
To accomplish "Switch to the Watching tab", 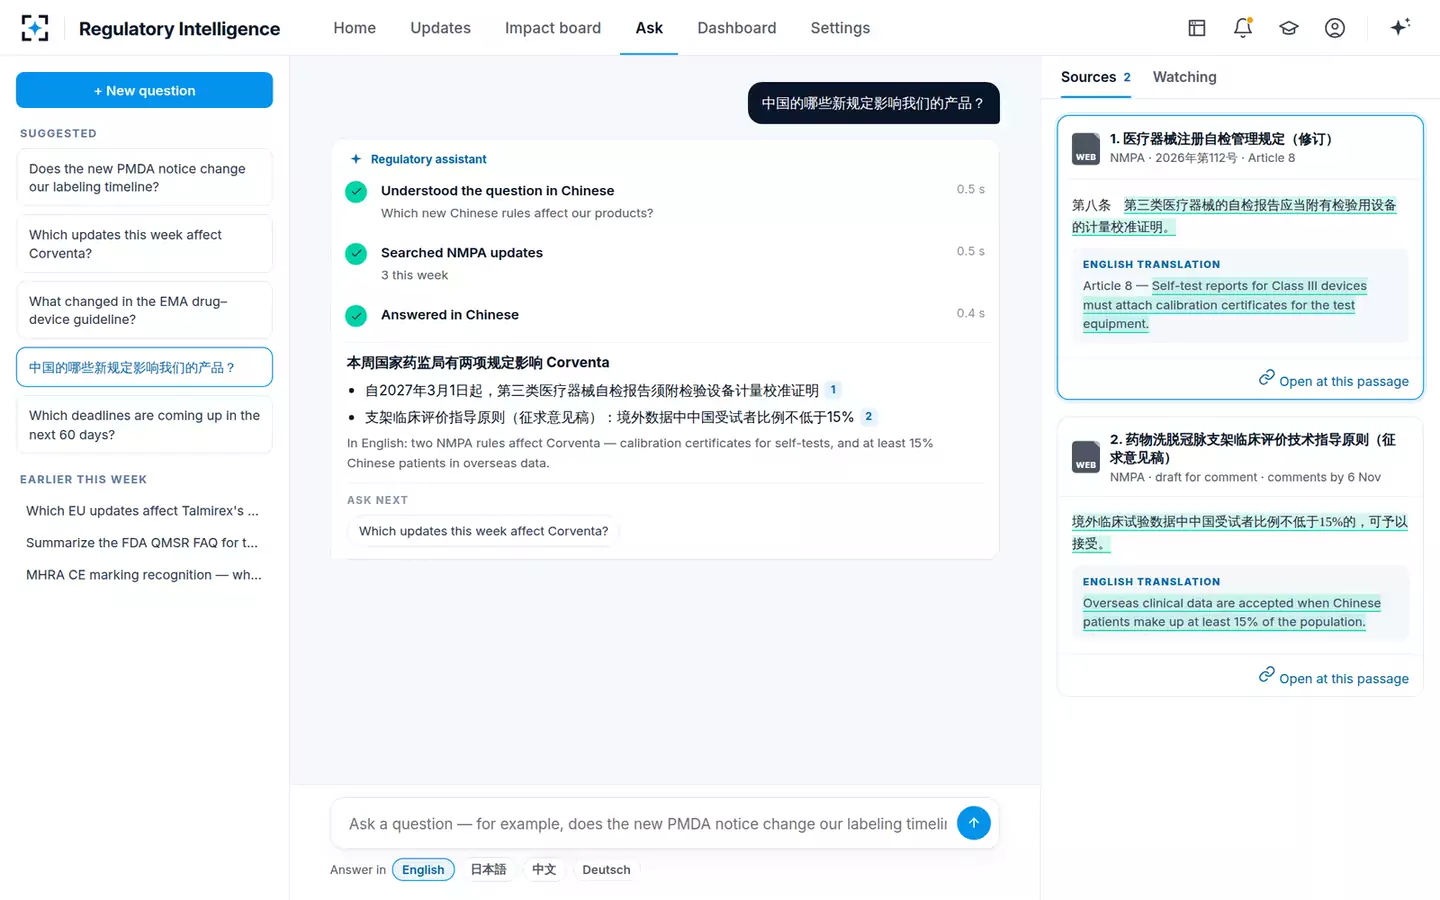I will [1184, 77].
